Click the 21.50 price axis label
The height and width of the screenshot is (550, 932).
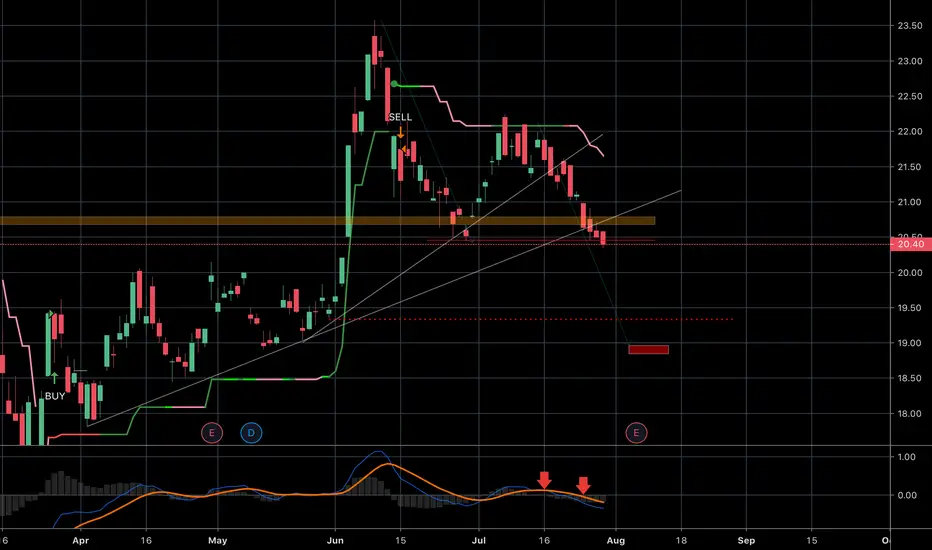910,167
